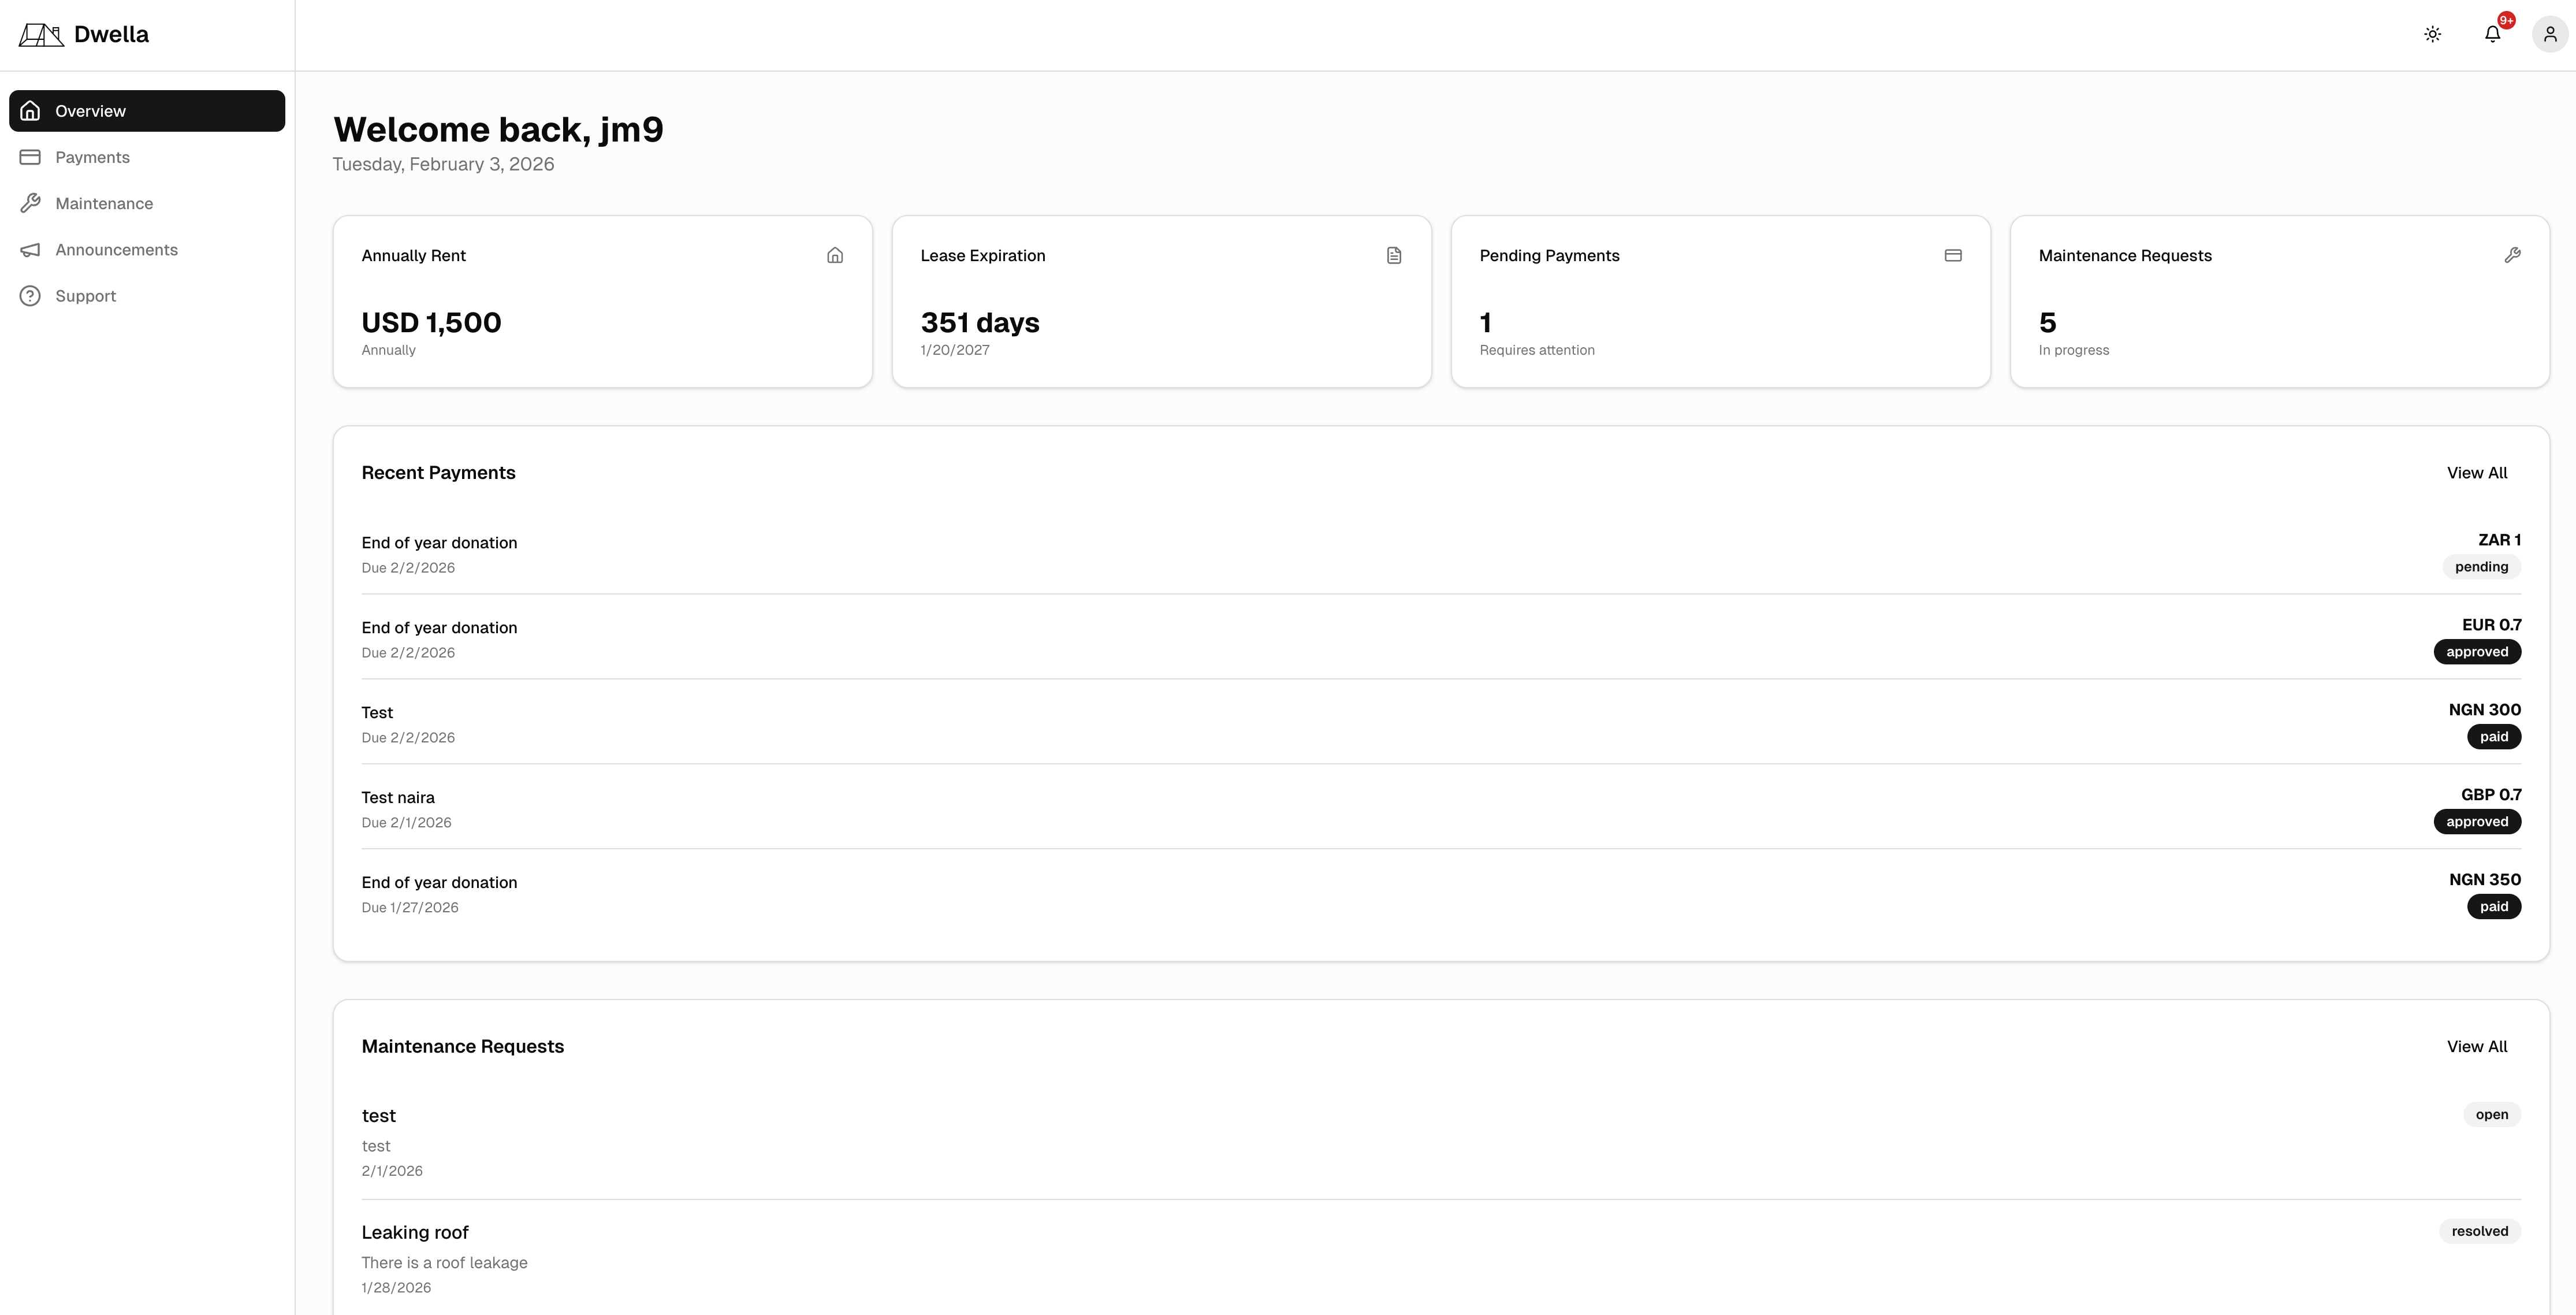The width and height of the screenshot is (2576, 1315).
Task: Open the notifications bell
Action: coord(2492,34)
